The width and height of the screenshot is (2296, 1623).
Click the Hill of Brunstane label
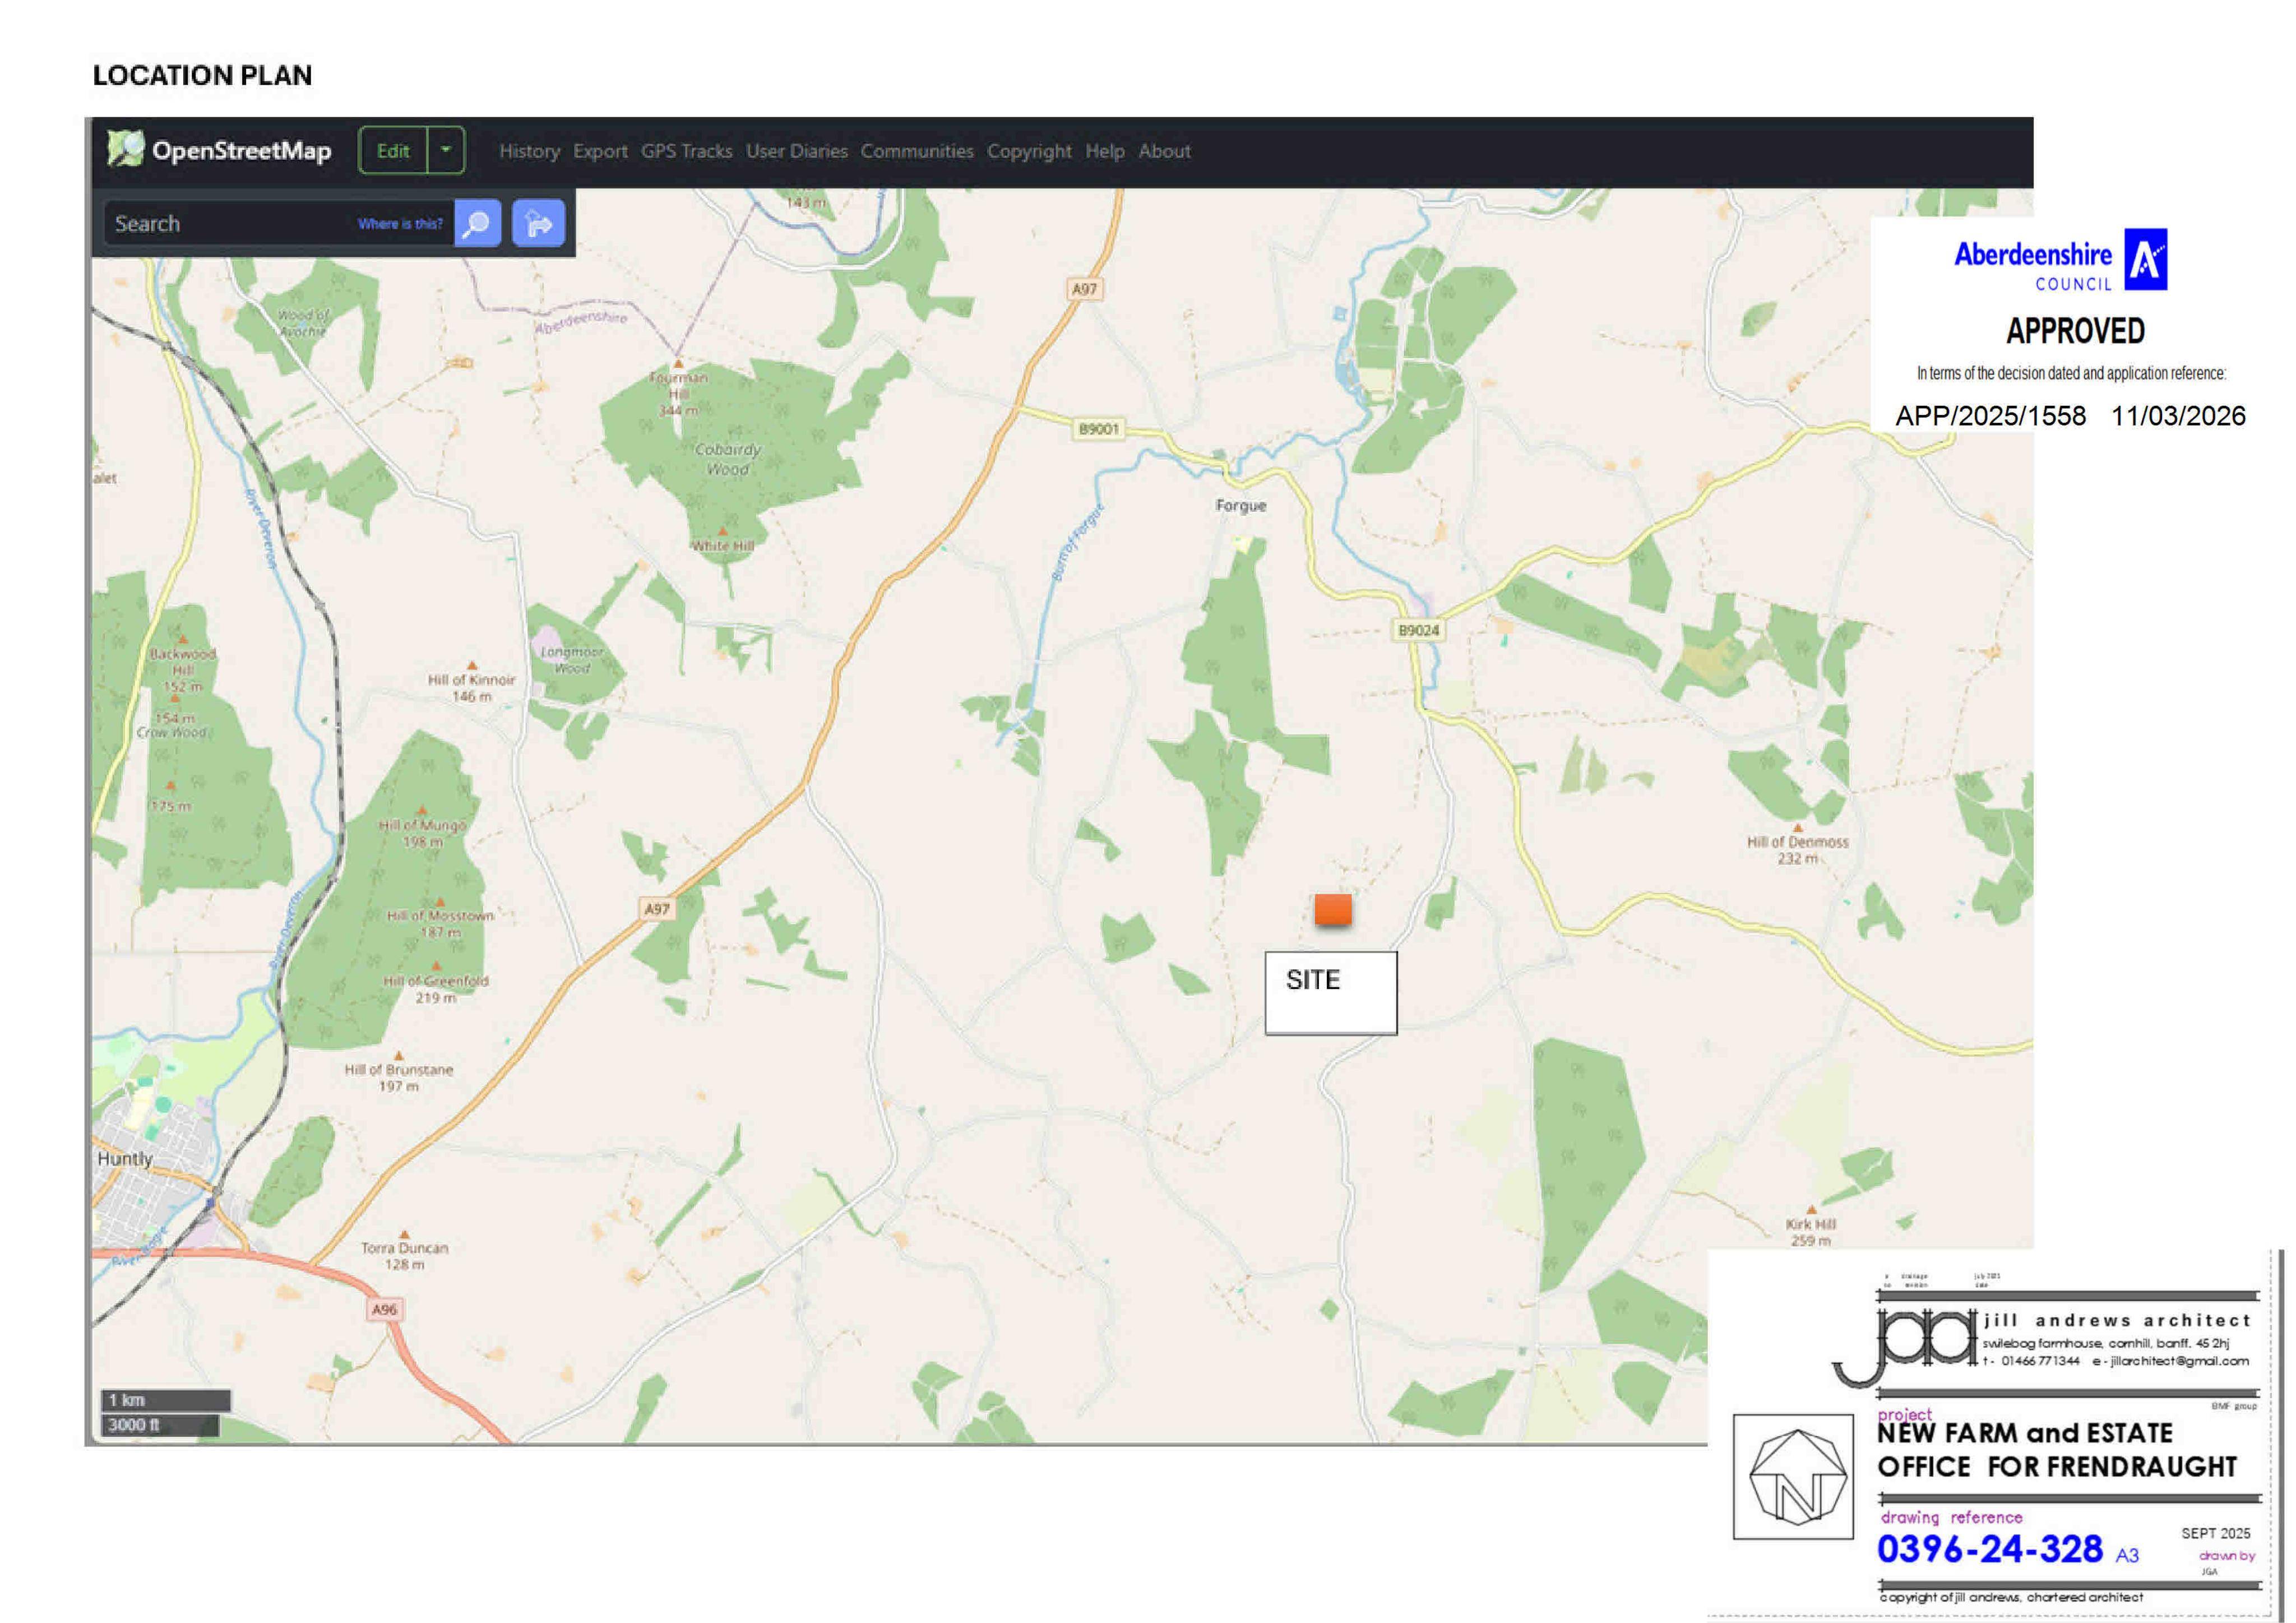(399, 1078)
